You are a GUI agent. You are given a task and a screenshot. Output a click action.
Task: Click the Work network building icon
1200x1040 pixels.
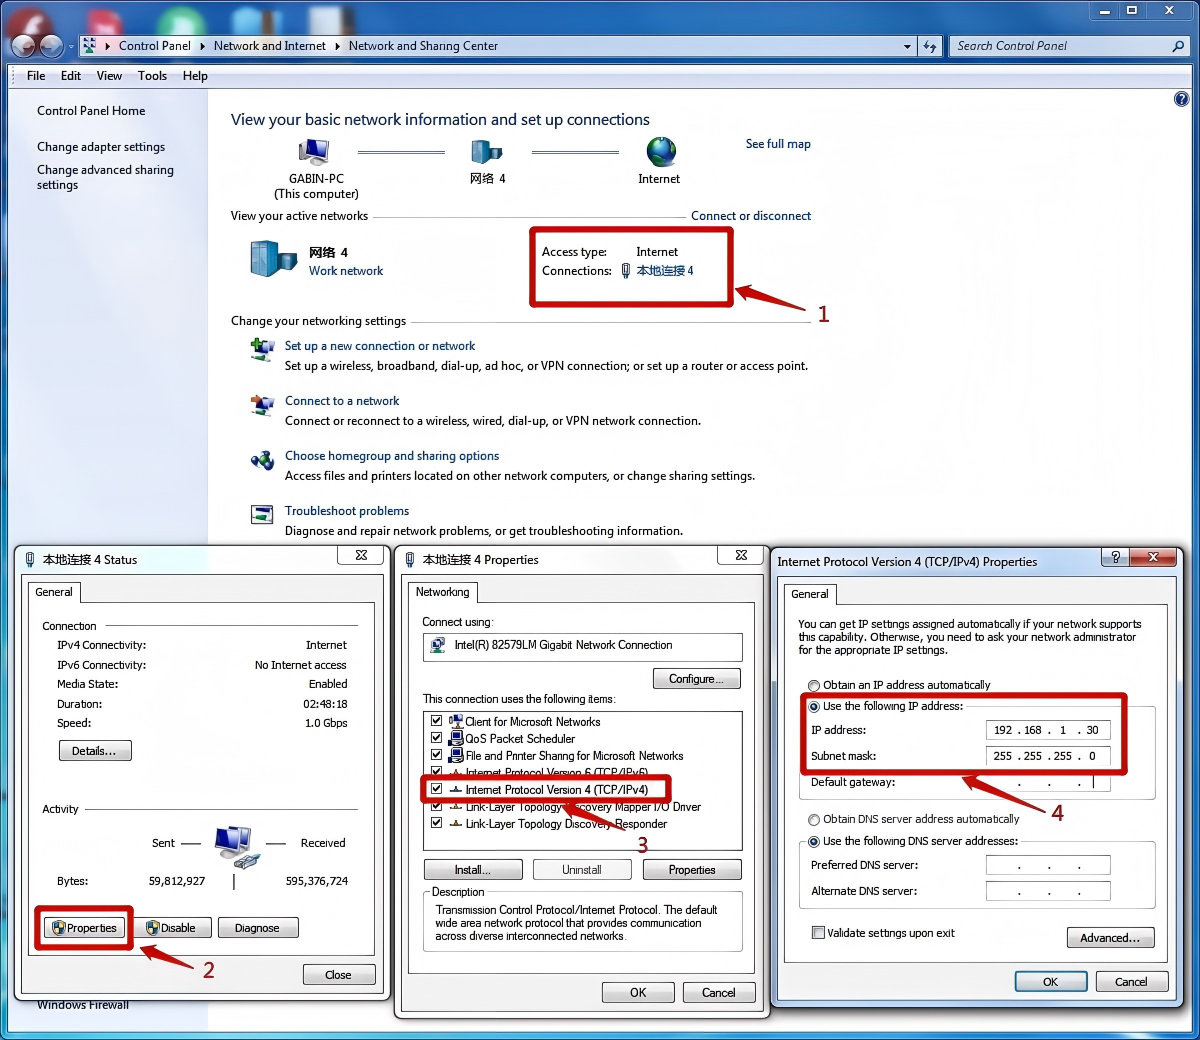[x=272, y=259]
